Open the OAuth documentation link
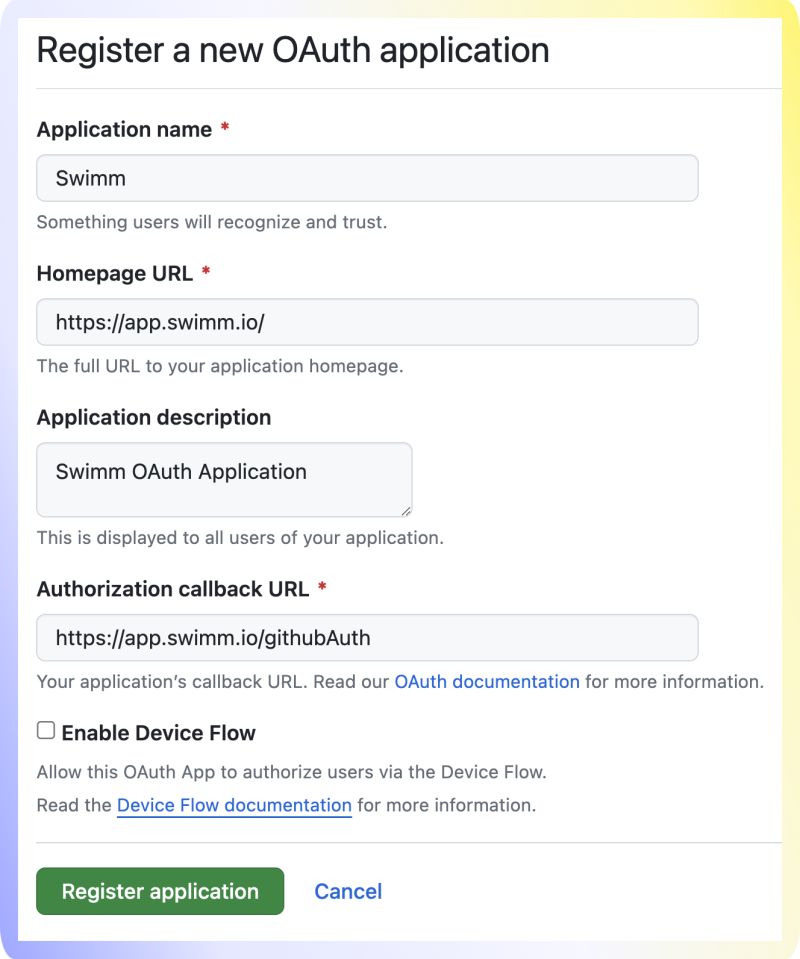Viewport: 800px width, 959px height. [487, 681]
